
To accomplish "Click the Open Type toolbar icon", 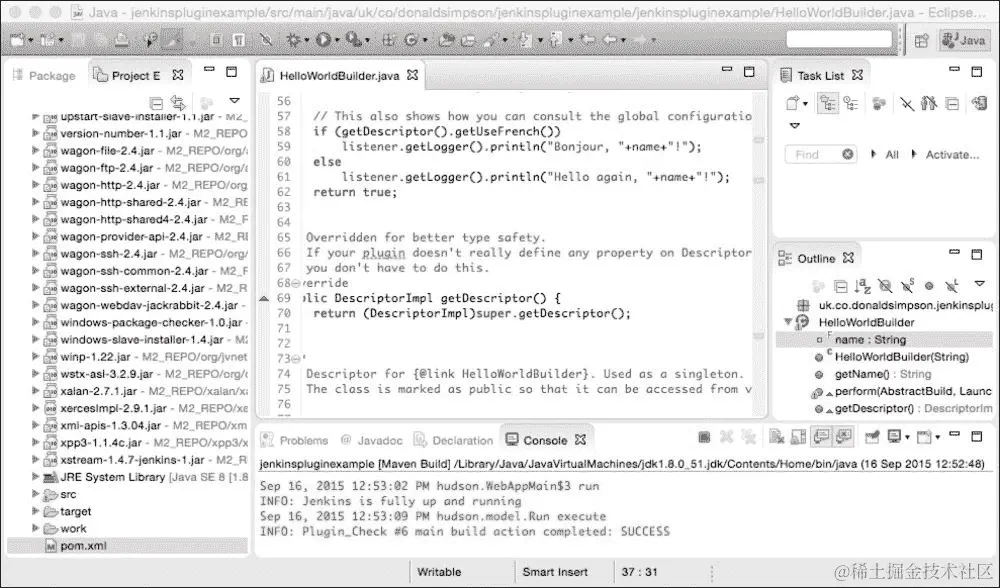I will pos(446,40).
